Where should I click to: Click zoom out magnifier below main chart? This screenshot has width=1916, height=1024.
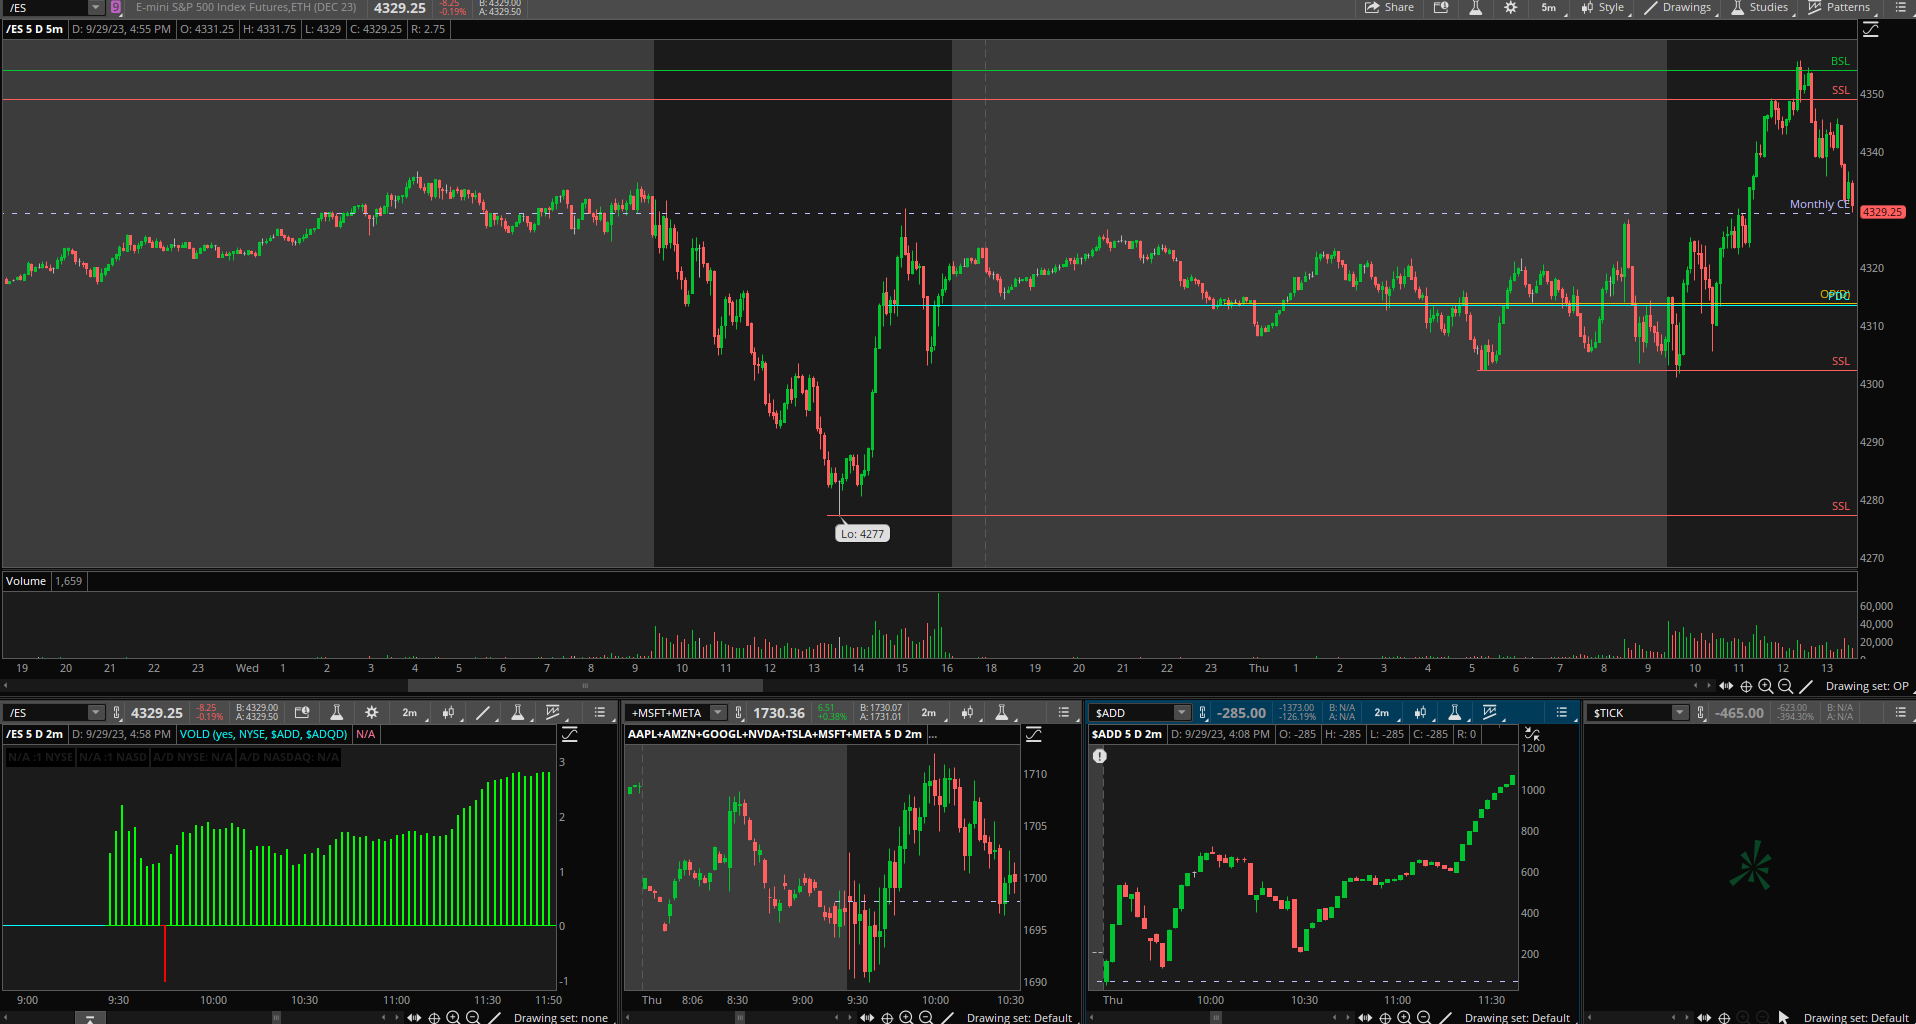coord(1785,686)
